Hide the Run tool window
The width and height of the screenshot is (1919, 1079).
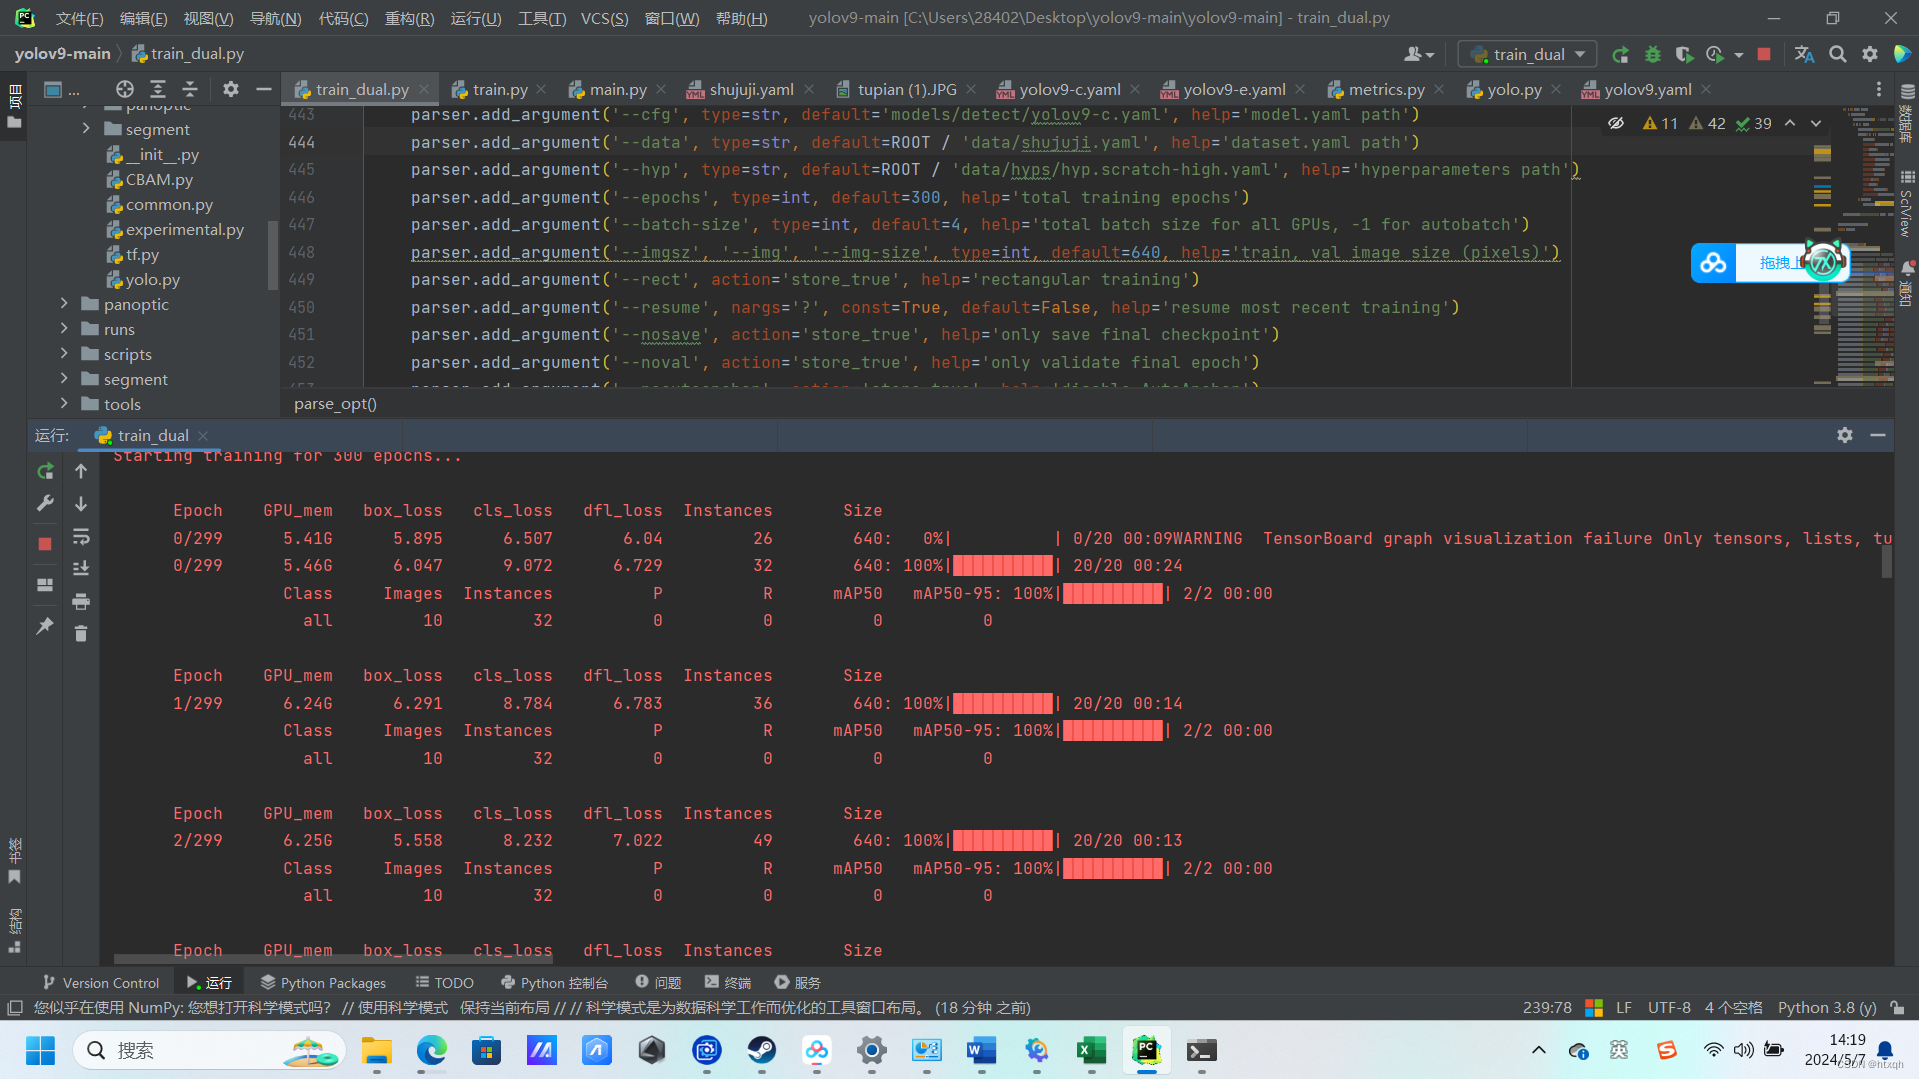pyautogui.click(x=1878, y=435)
